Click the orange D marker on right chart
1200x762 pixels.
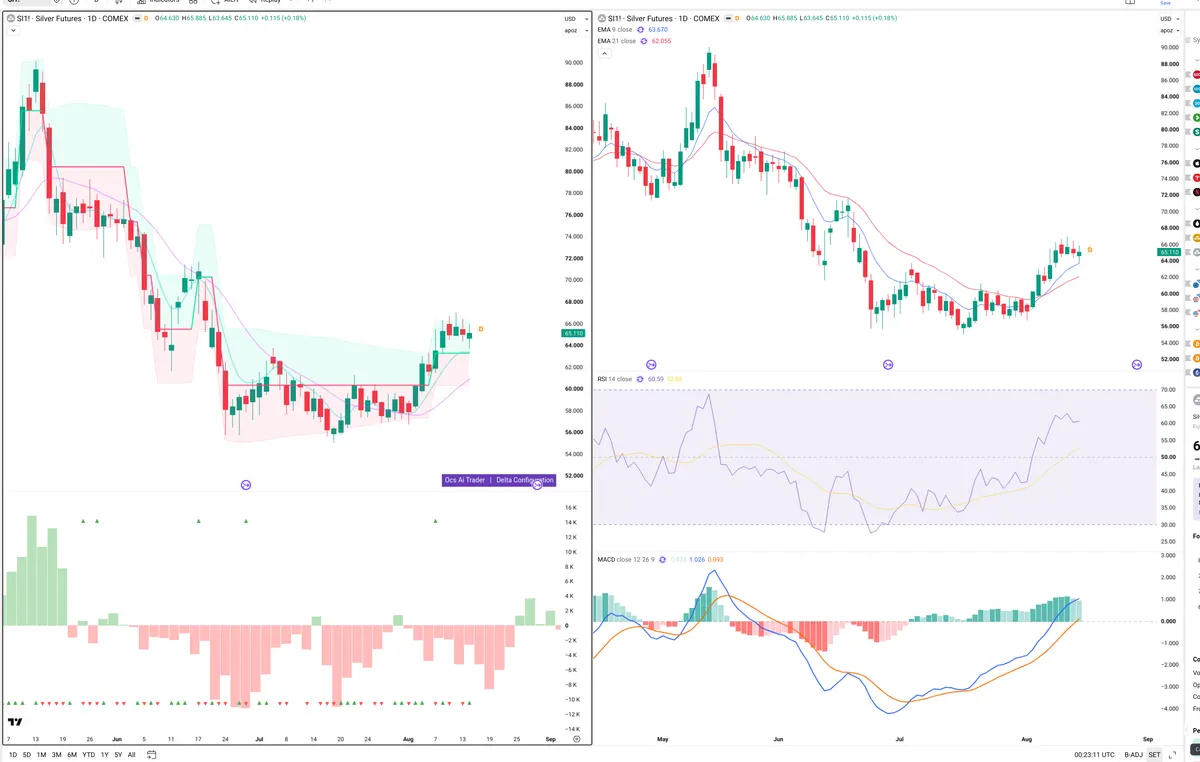click(1090, 249)
